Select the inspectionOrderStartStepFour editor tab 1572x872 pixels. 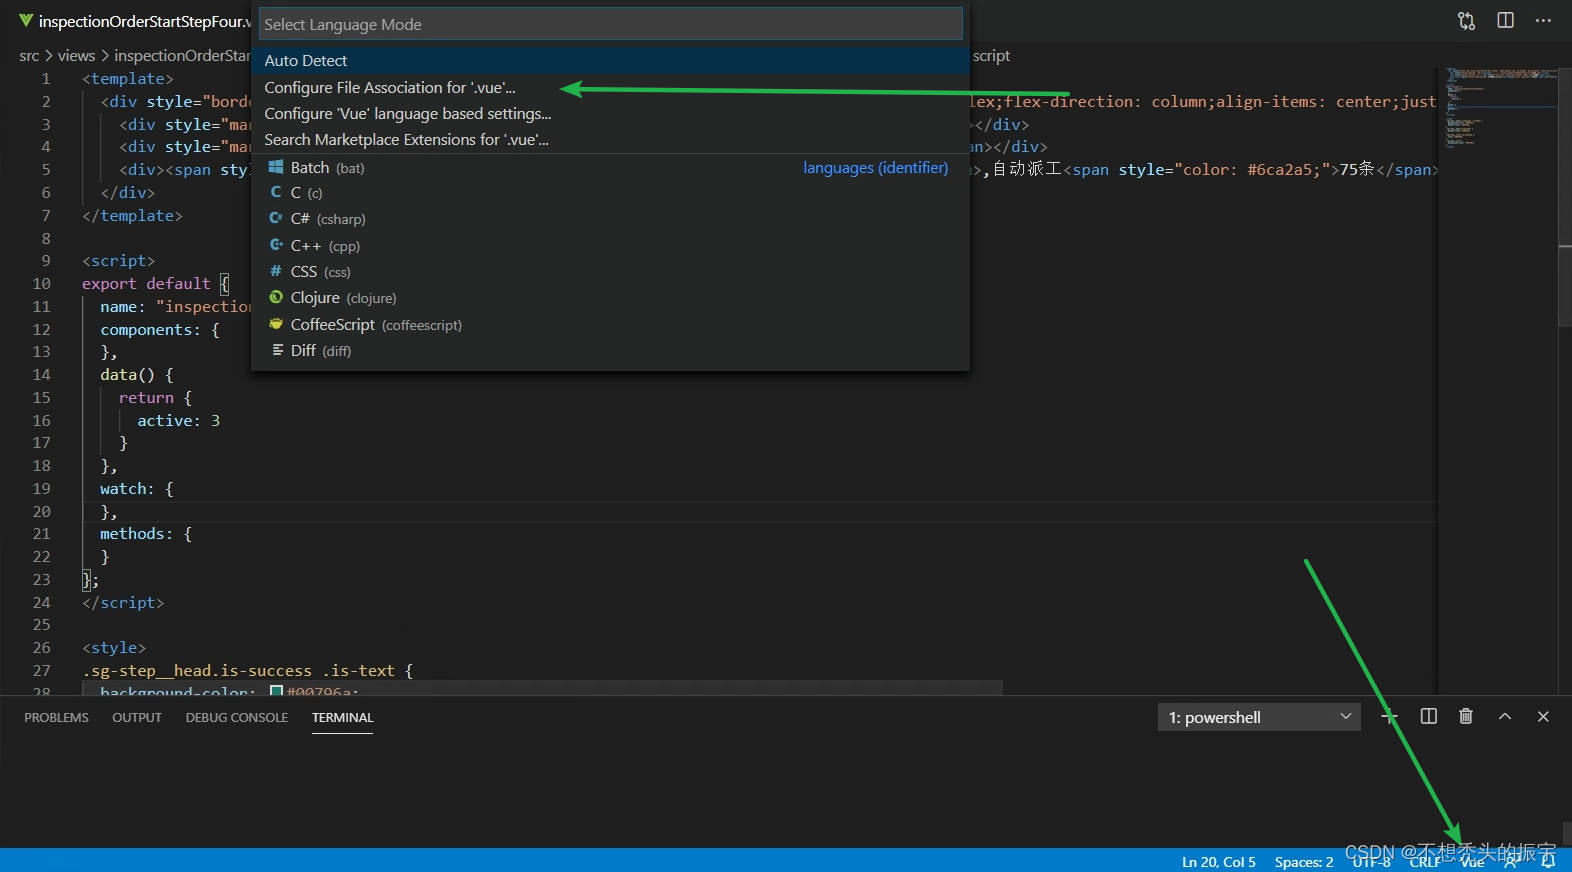(134, 21)
